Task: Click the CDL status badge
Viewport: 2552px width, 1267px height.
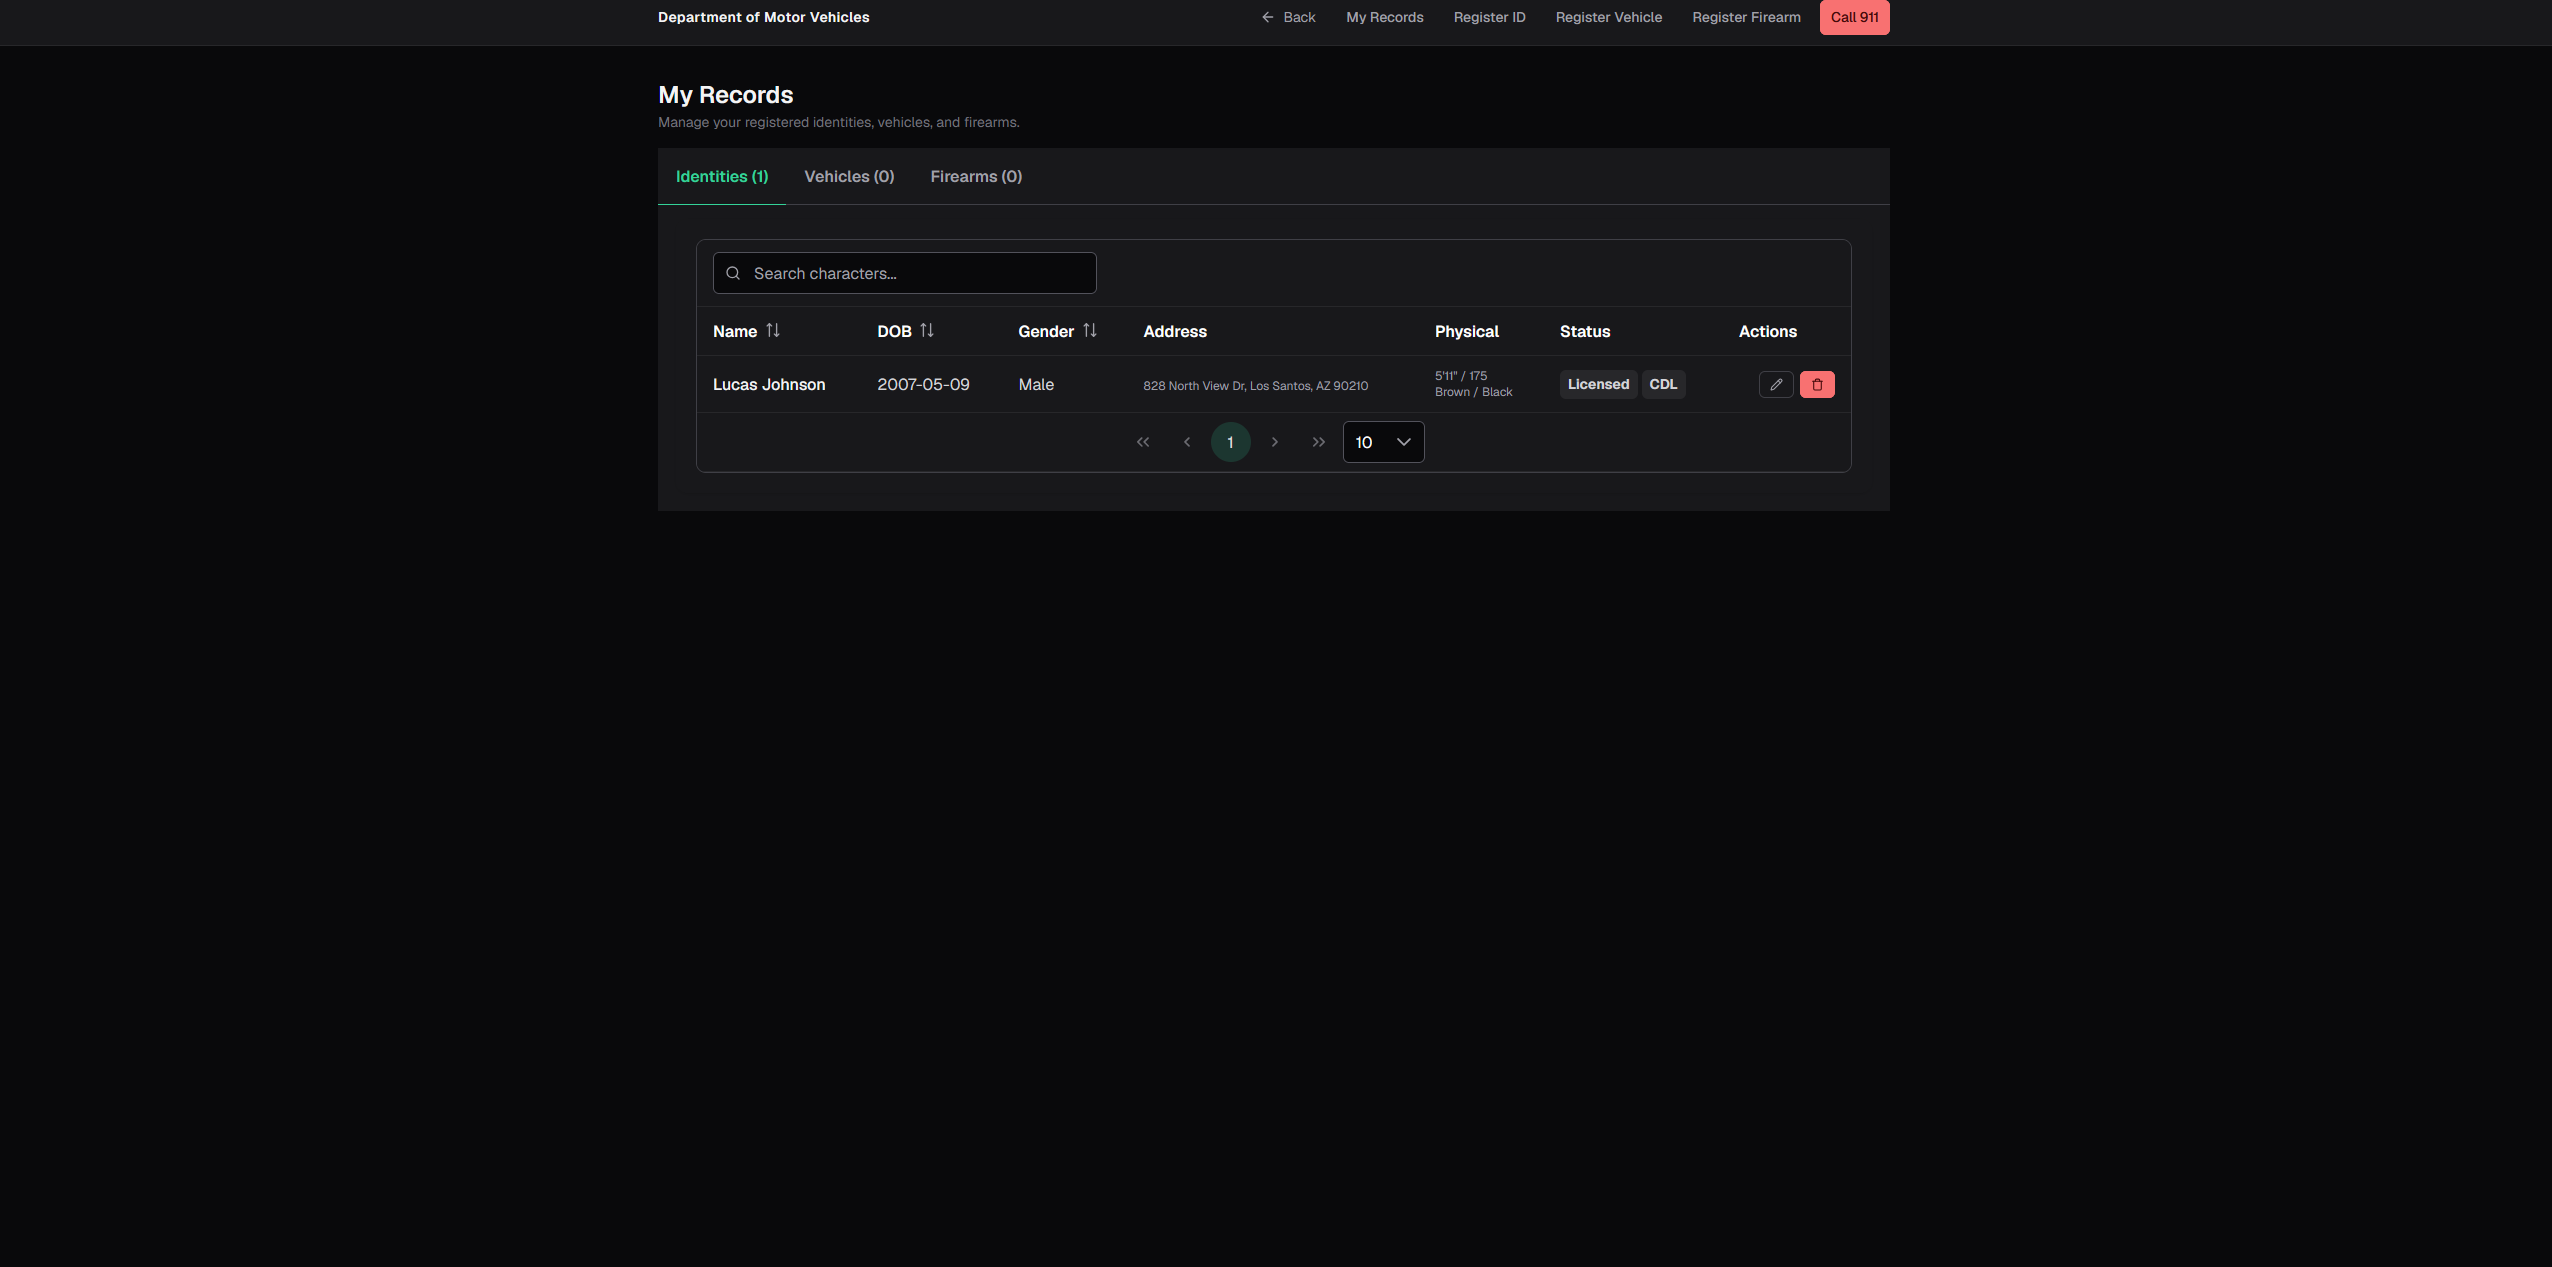Action: click(x=1663, y=384)
